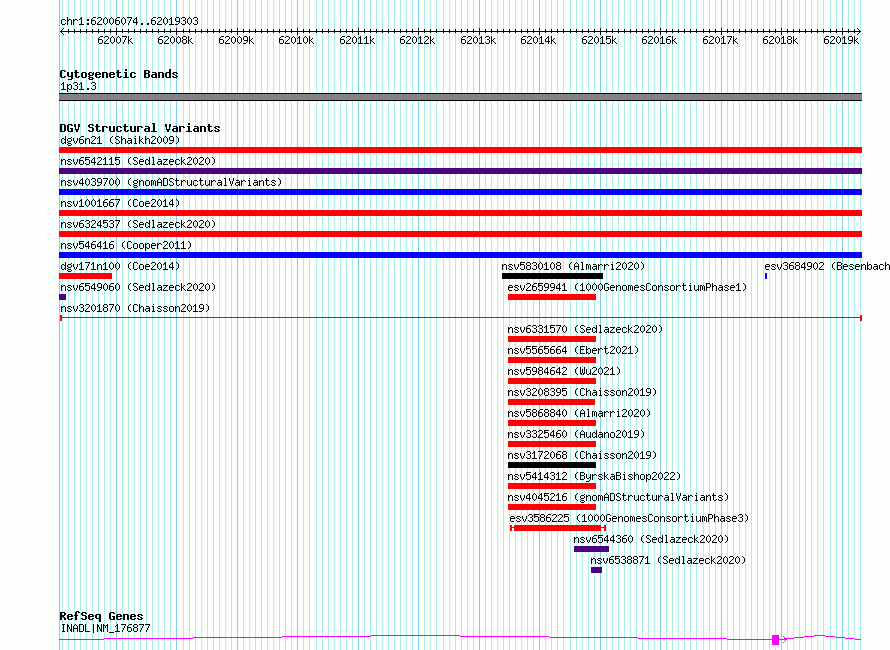
Task: Click the DGV Structural Variants track title
Action: coord(140,128)
